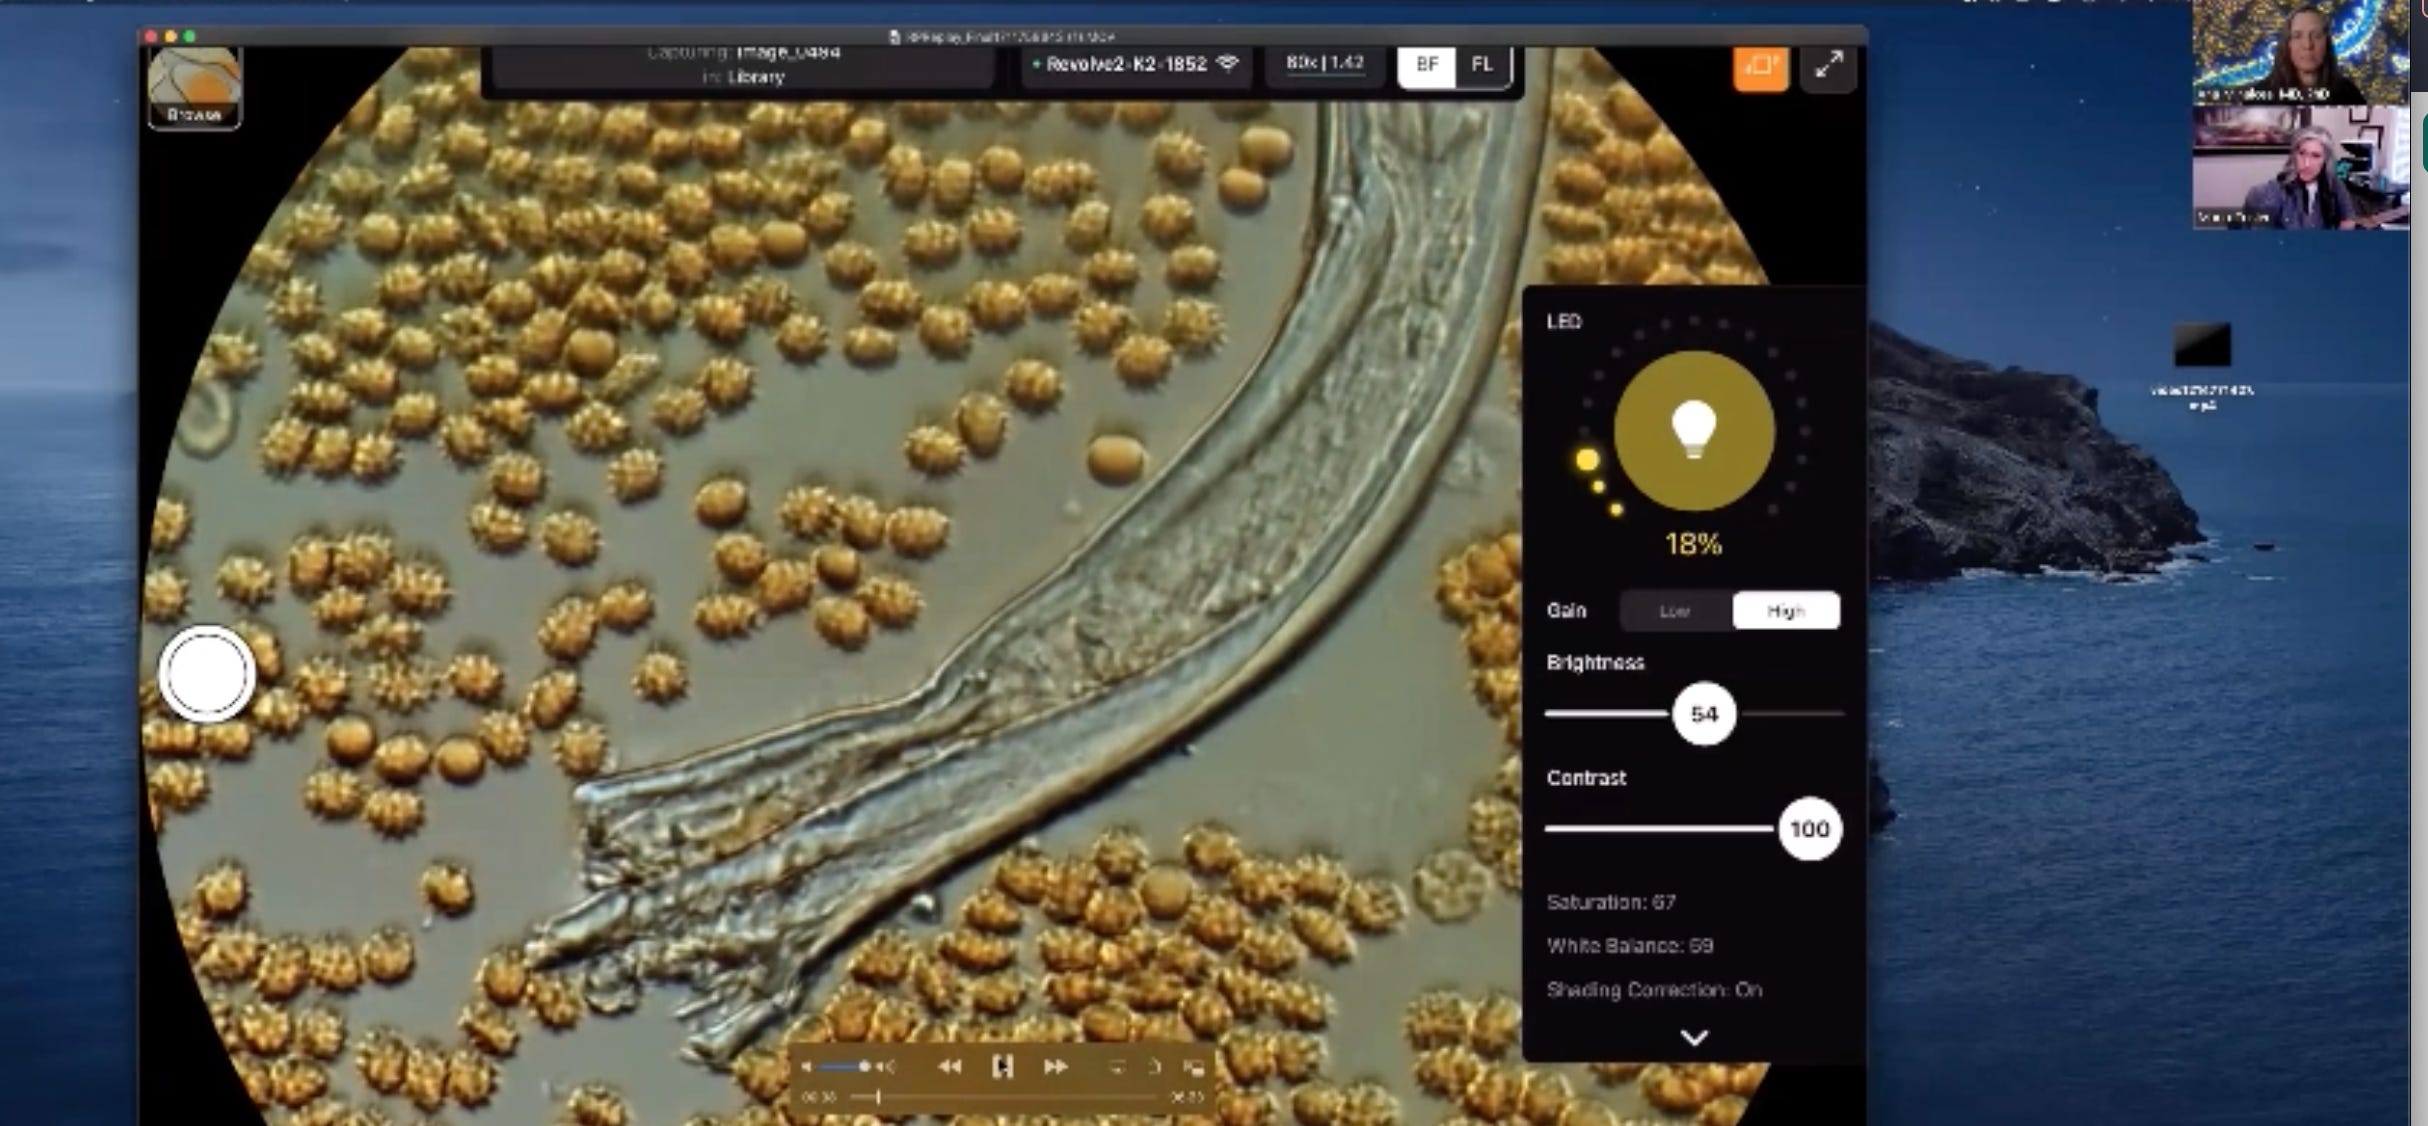
Task: Click the white round capture shutter button
Action: 207,675
